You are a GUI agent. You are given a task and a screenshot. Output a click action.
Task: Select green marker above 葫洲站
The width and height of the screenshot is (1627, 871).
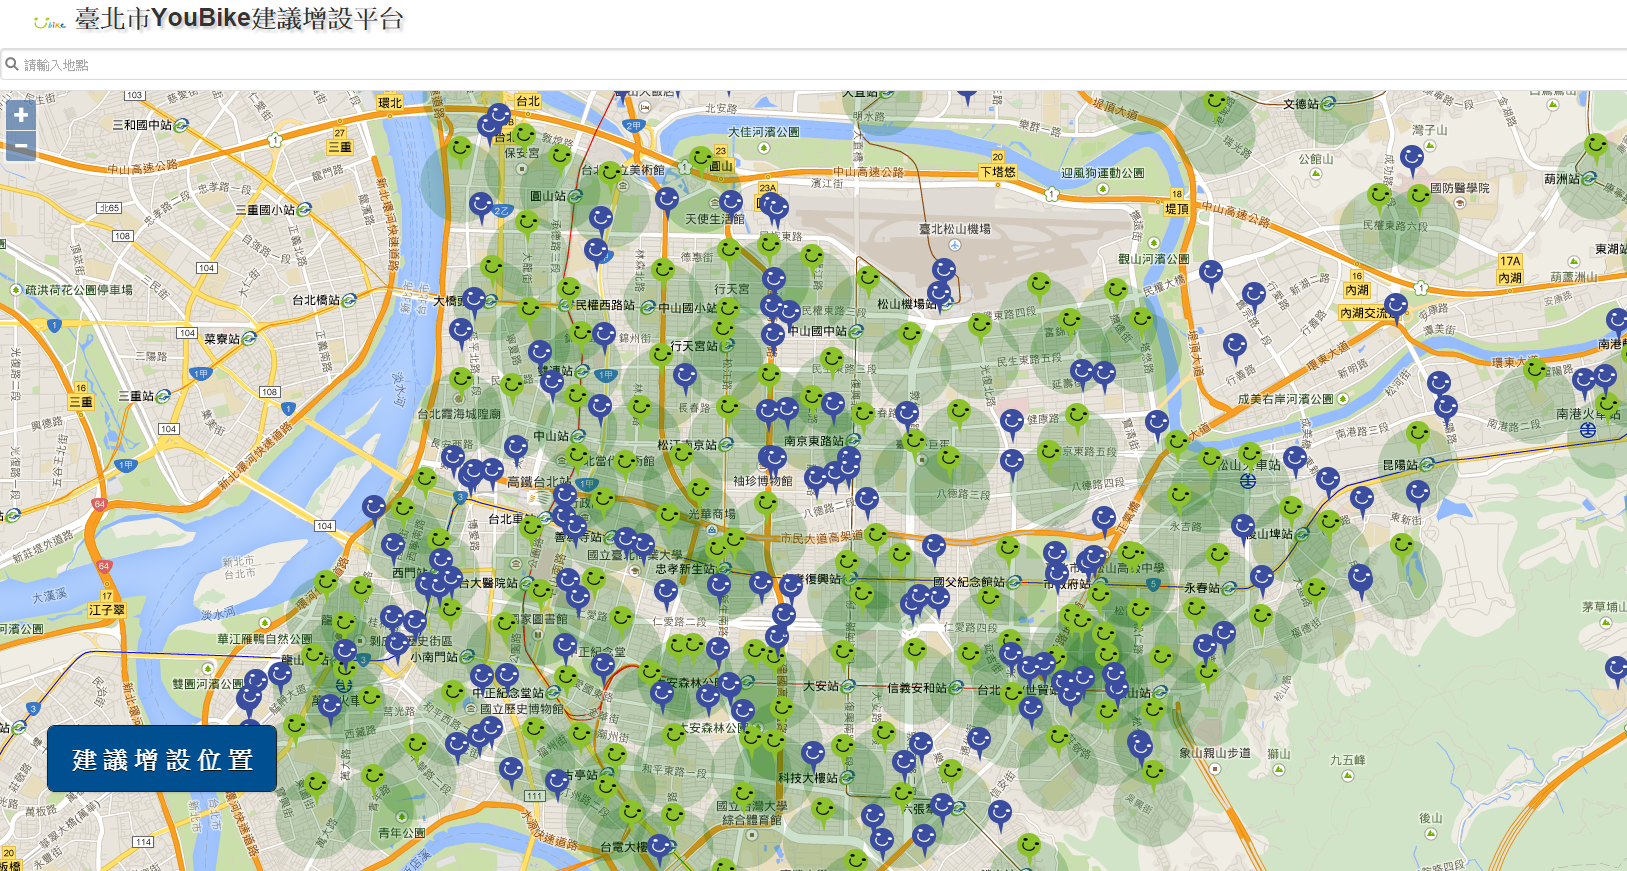[1597, 148]
